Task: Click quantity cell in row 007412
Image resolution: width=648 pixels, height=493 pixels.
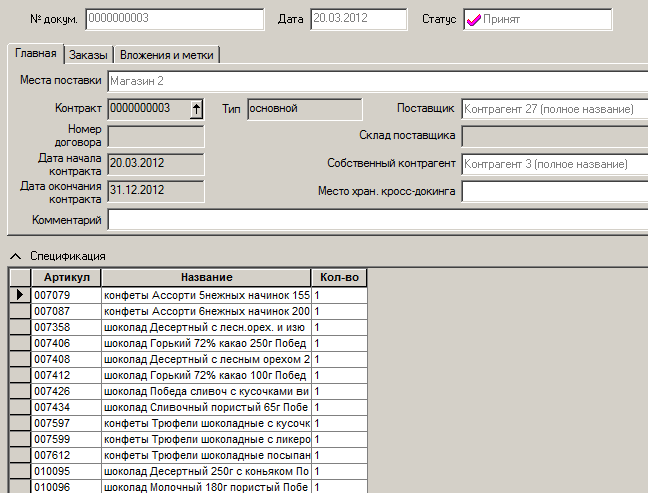Action: coord(339,375)
